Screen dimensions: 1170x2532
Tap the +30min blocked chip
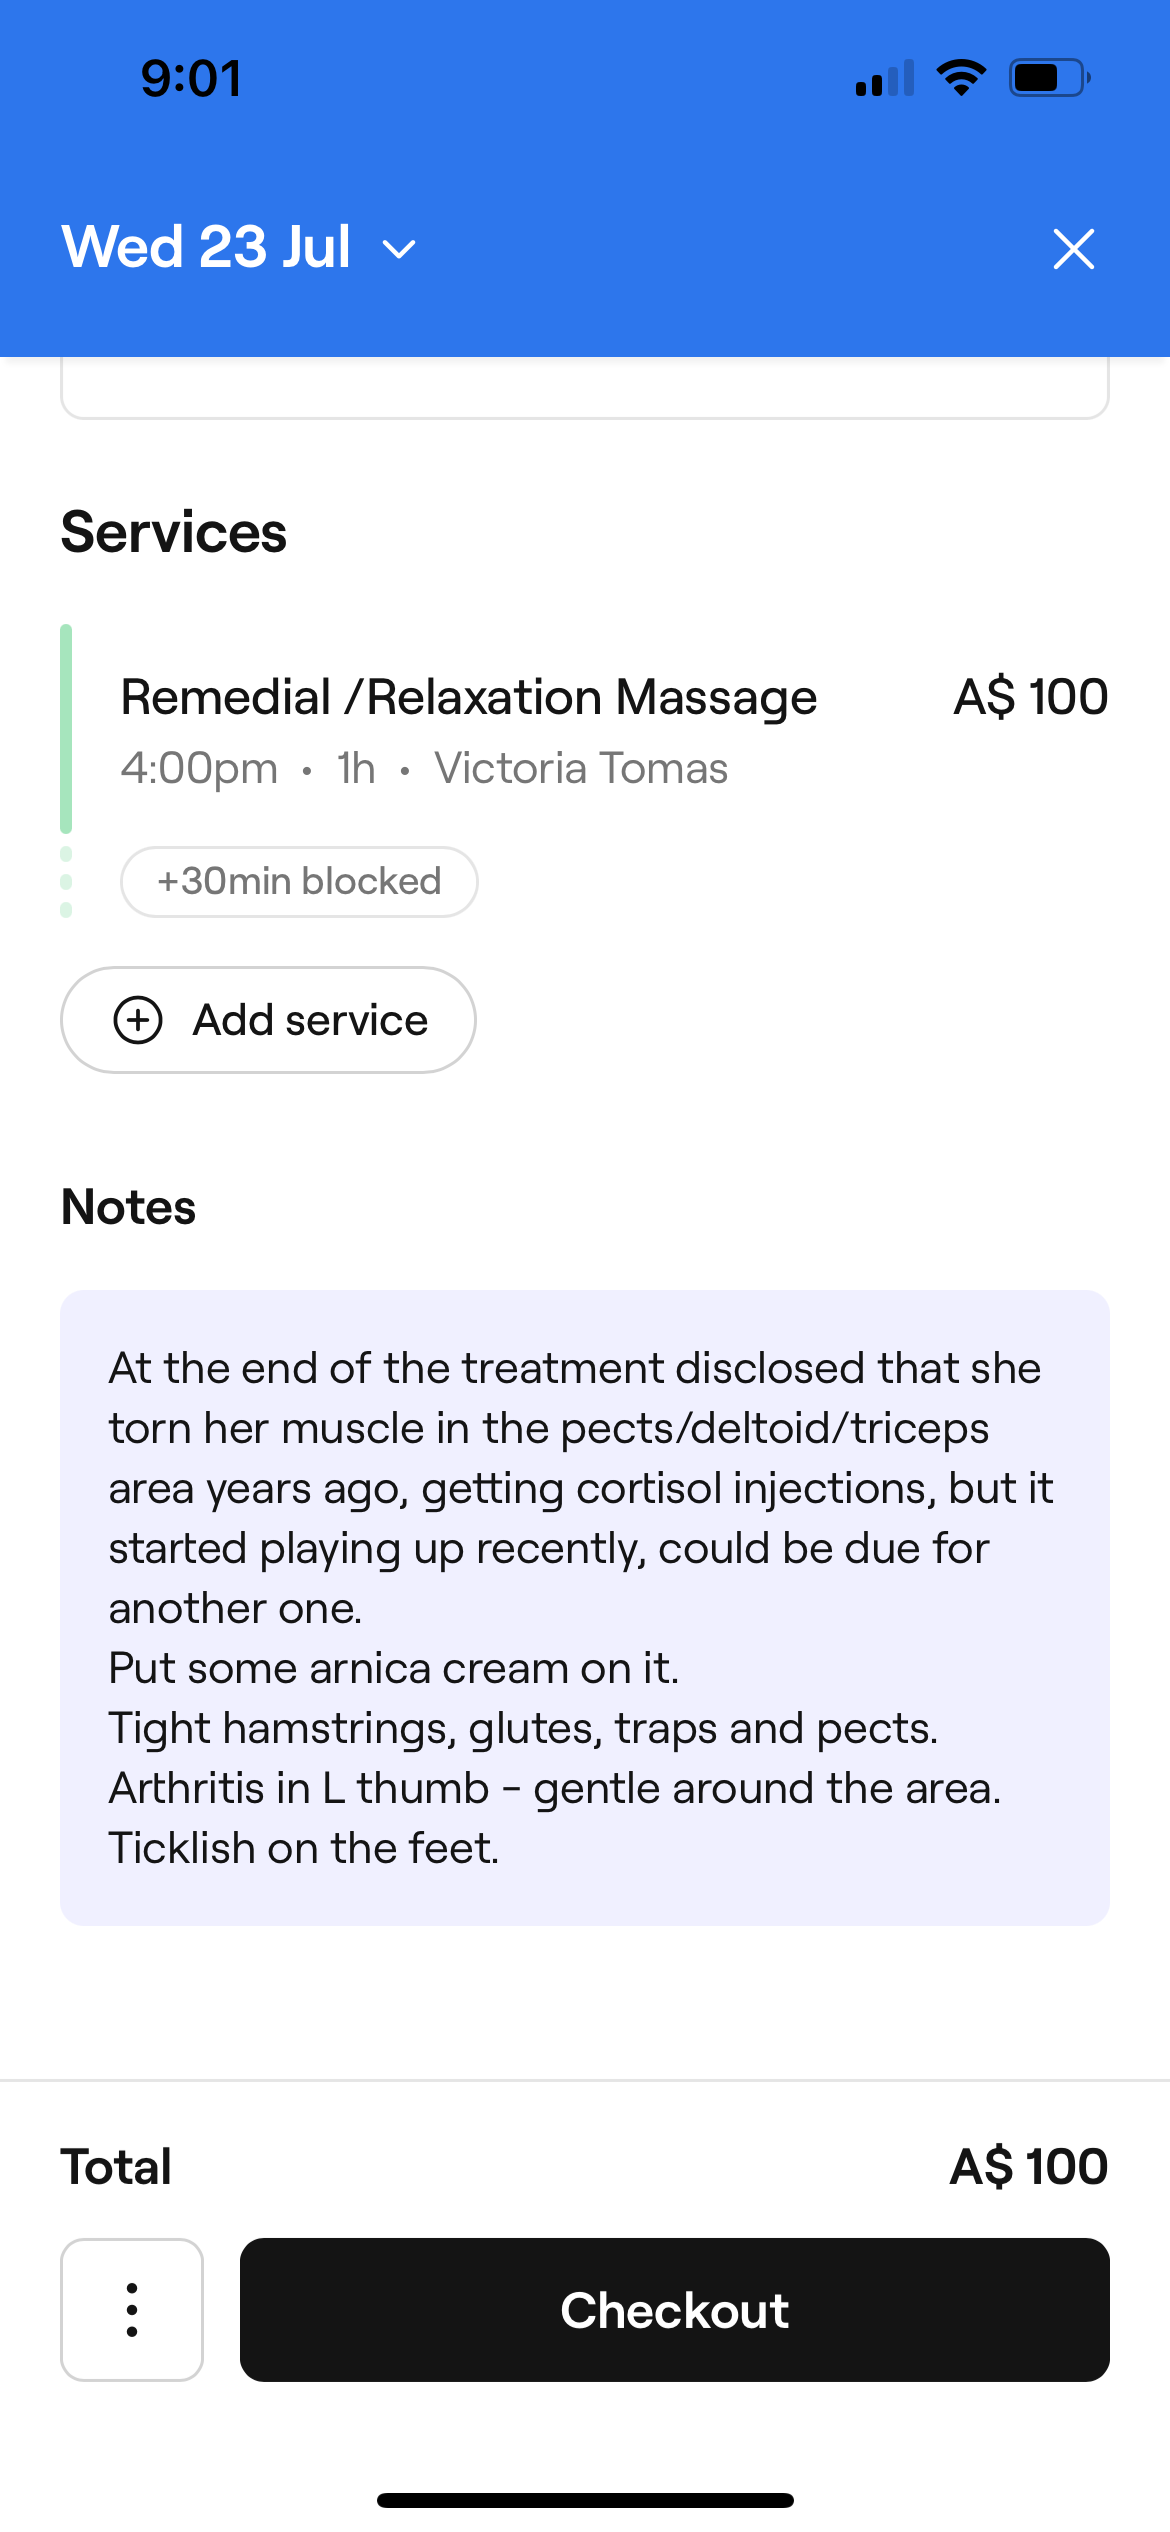299,882
